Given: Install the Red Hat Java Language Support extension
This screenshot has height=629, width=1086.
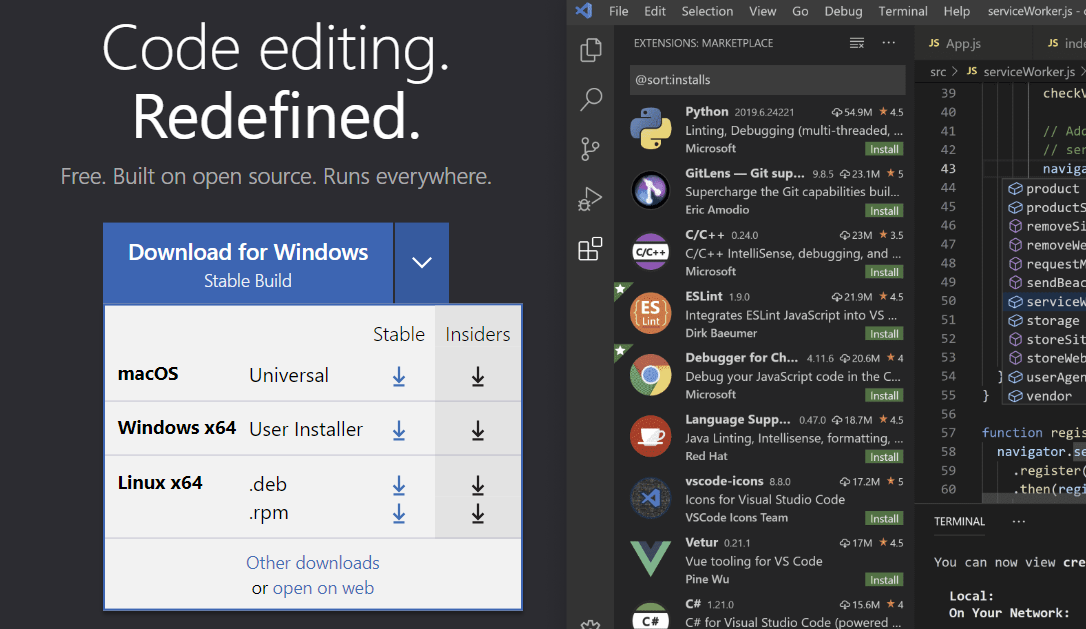Looking at the screenshot, I should (x=884, y=457).
